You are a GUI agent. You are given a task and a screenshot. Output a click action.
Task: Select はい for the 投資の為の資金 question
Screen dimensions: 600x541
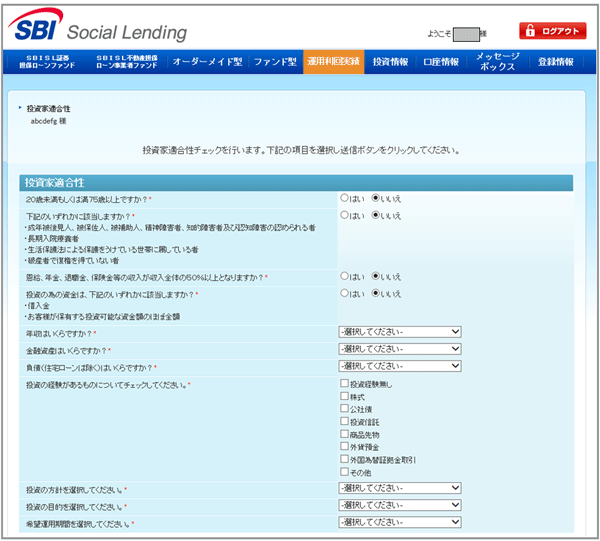pos(344,293)
